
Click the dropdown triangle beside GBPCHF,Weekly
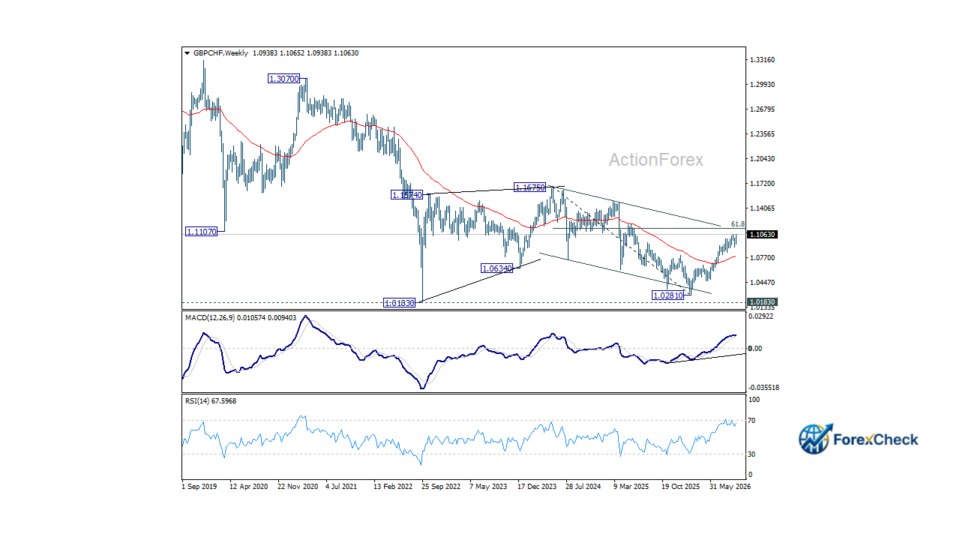(187, 53)
